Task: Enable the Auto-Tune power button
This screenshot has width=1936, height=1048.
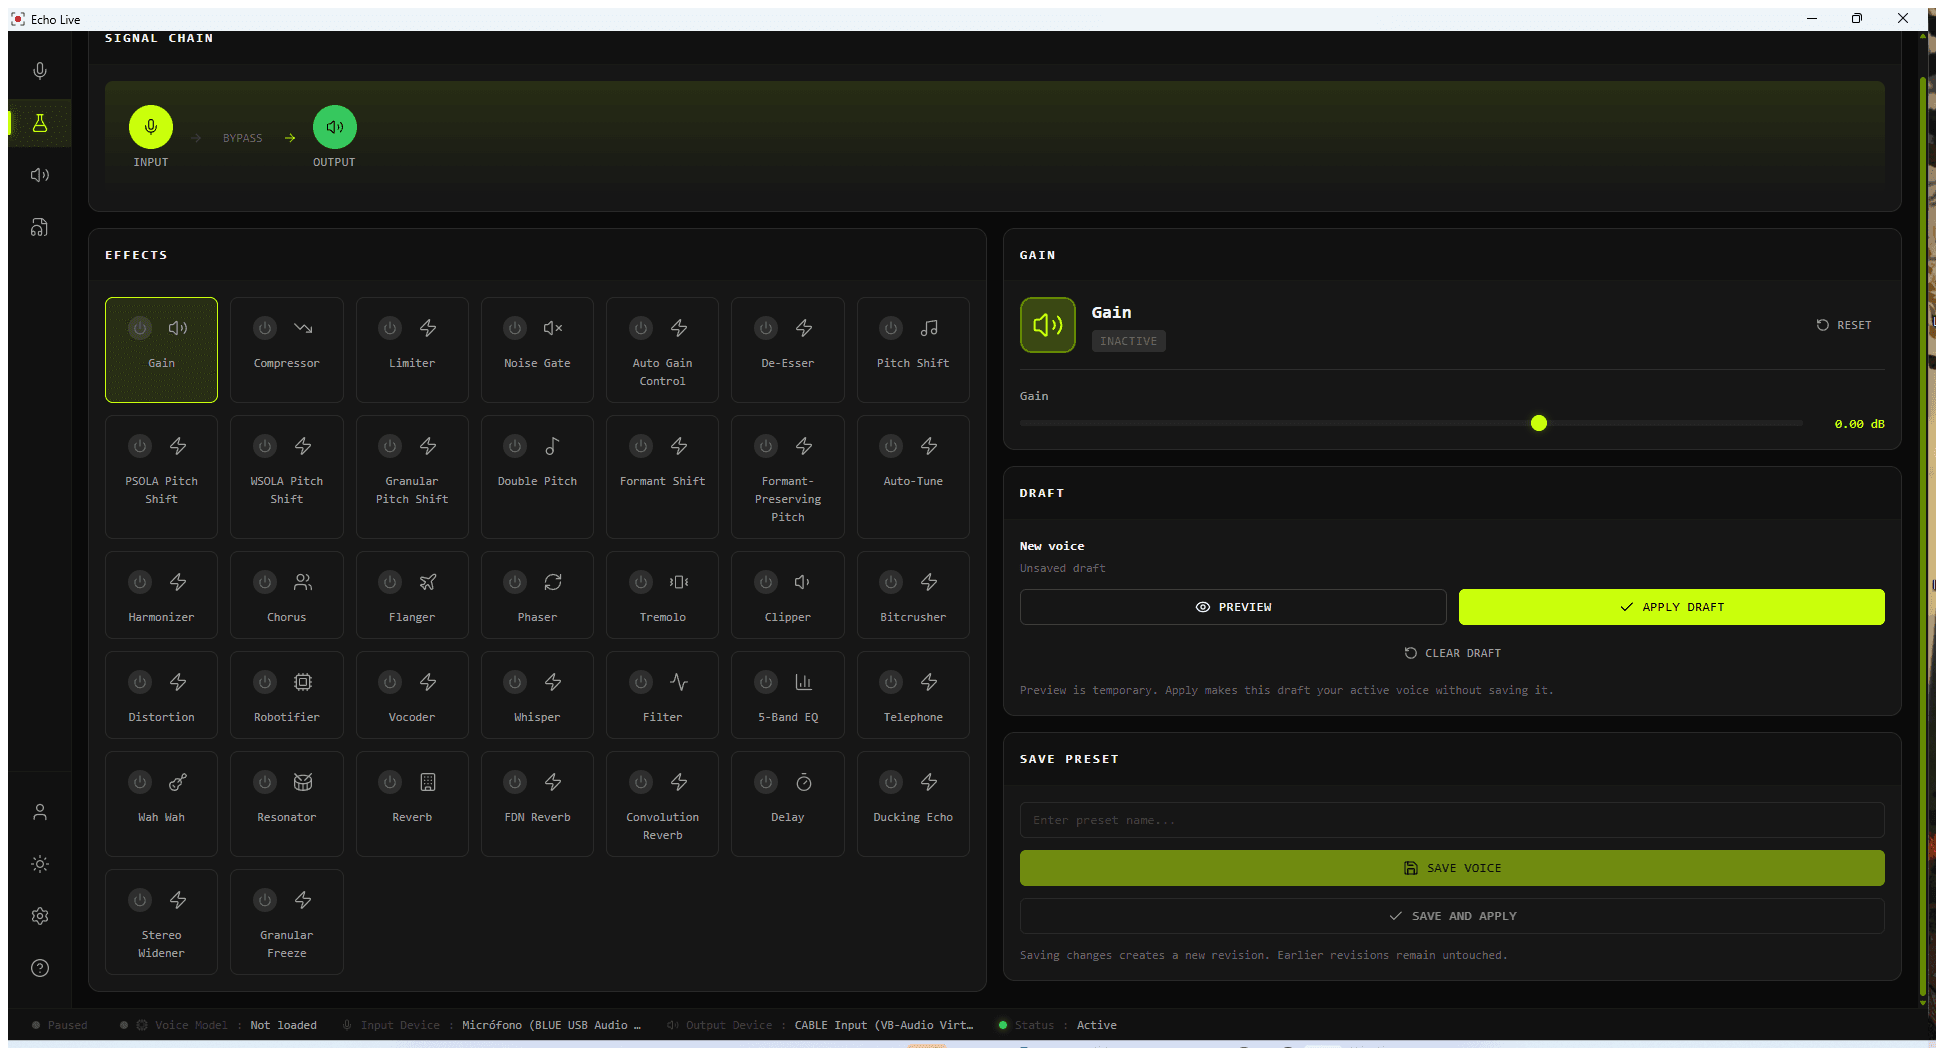Action: (x=891, y=446)
